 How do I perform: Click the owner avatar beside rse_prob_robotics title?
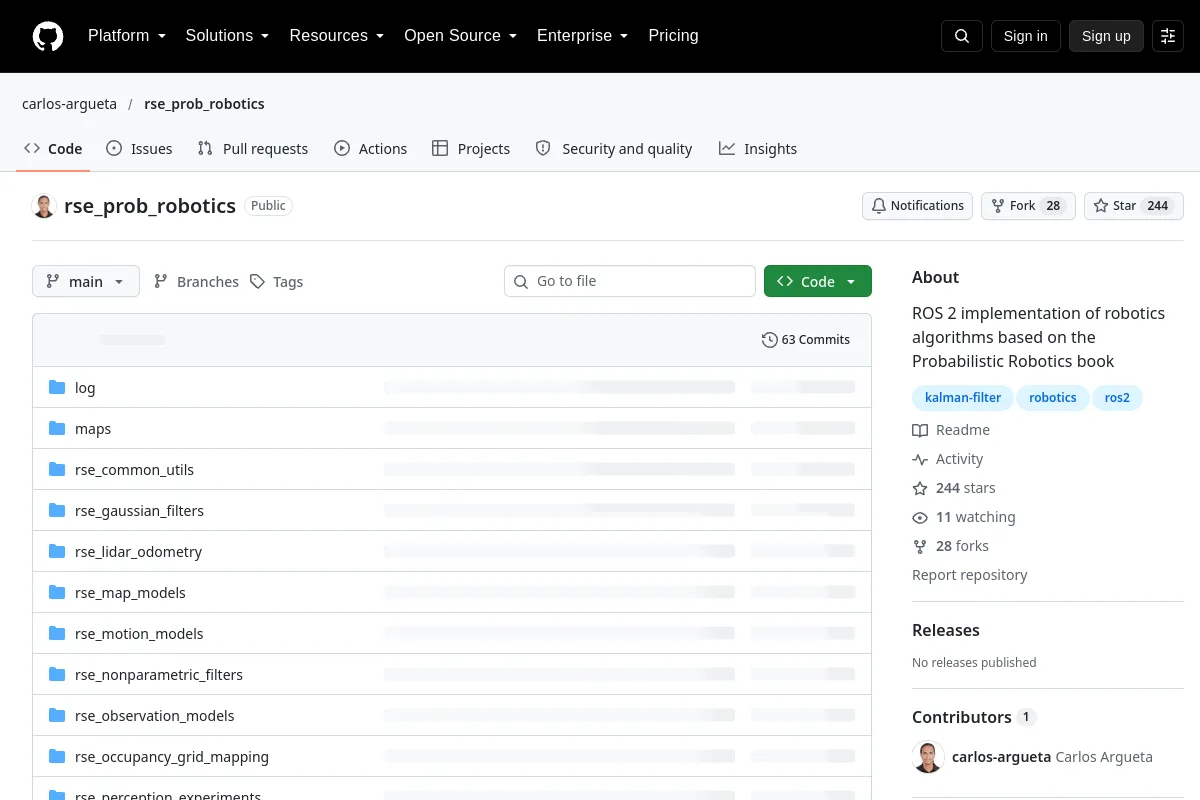point(44,206)
